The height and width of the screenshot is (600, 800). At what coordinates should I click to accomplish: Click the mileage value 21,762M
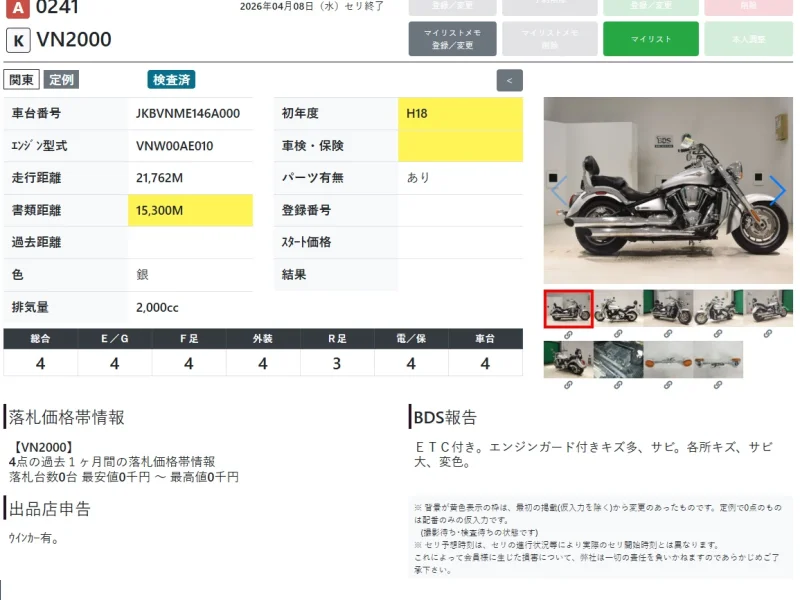(159, 178)
